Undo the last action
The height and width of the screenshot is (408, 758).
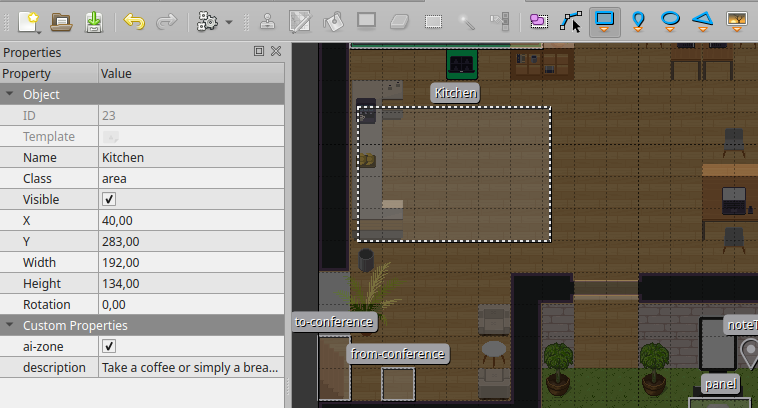[x=134, y=19]
